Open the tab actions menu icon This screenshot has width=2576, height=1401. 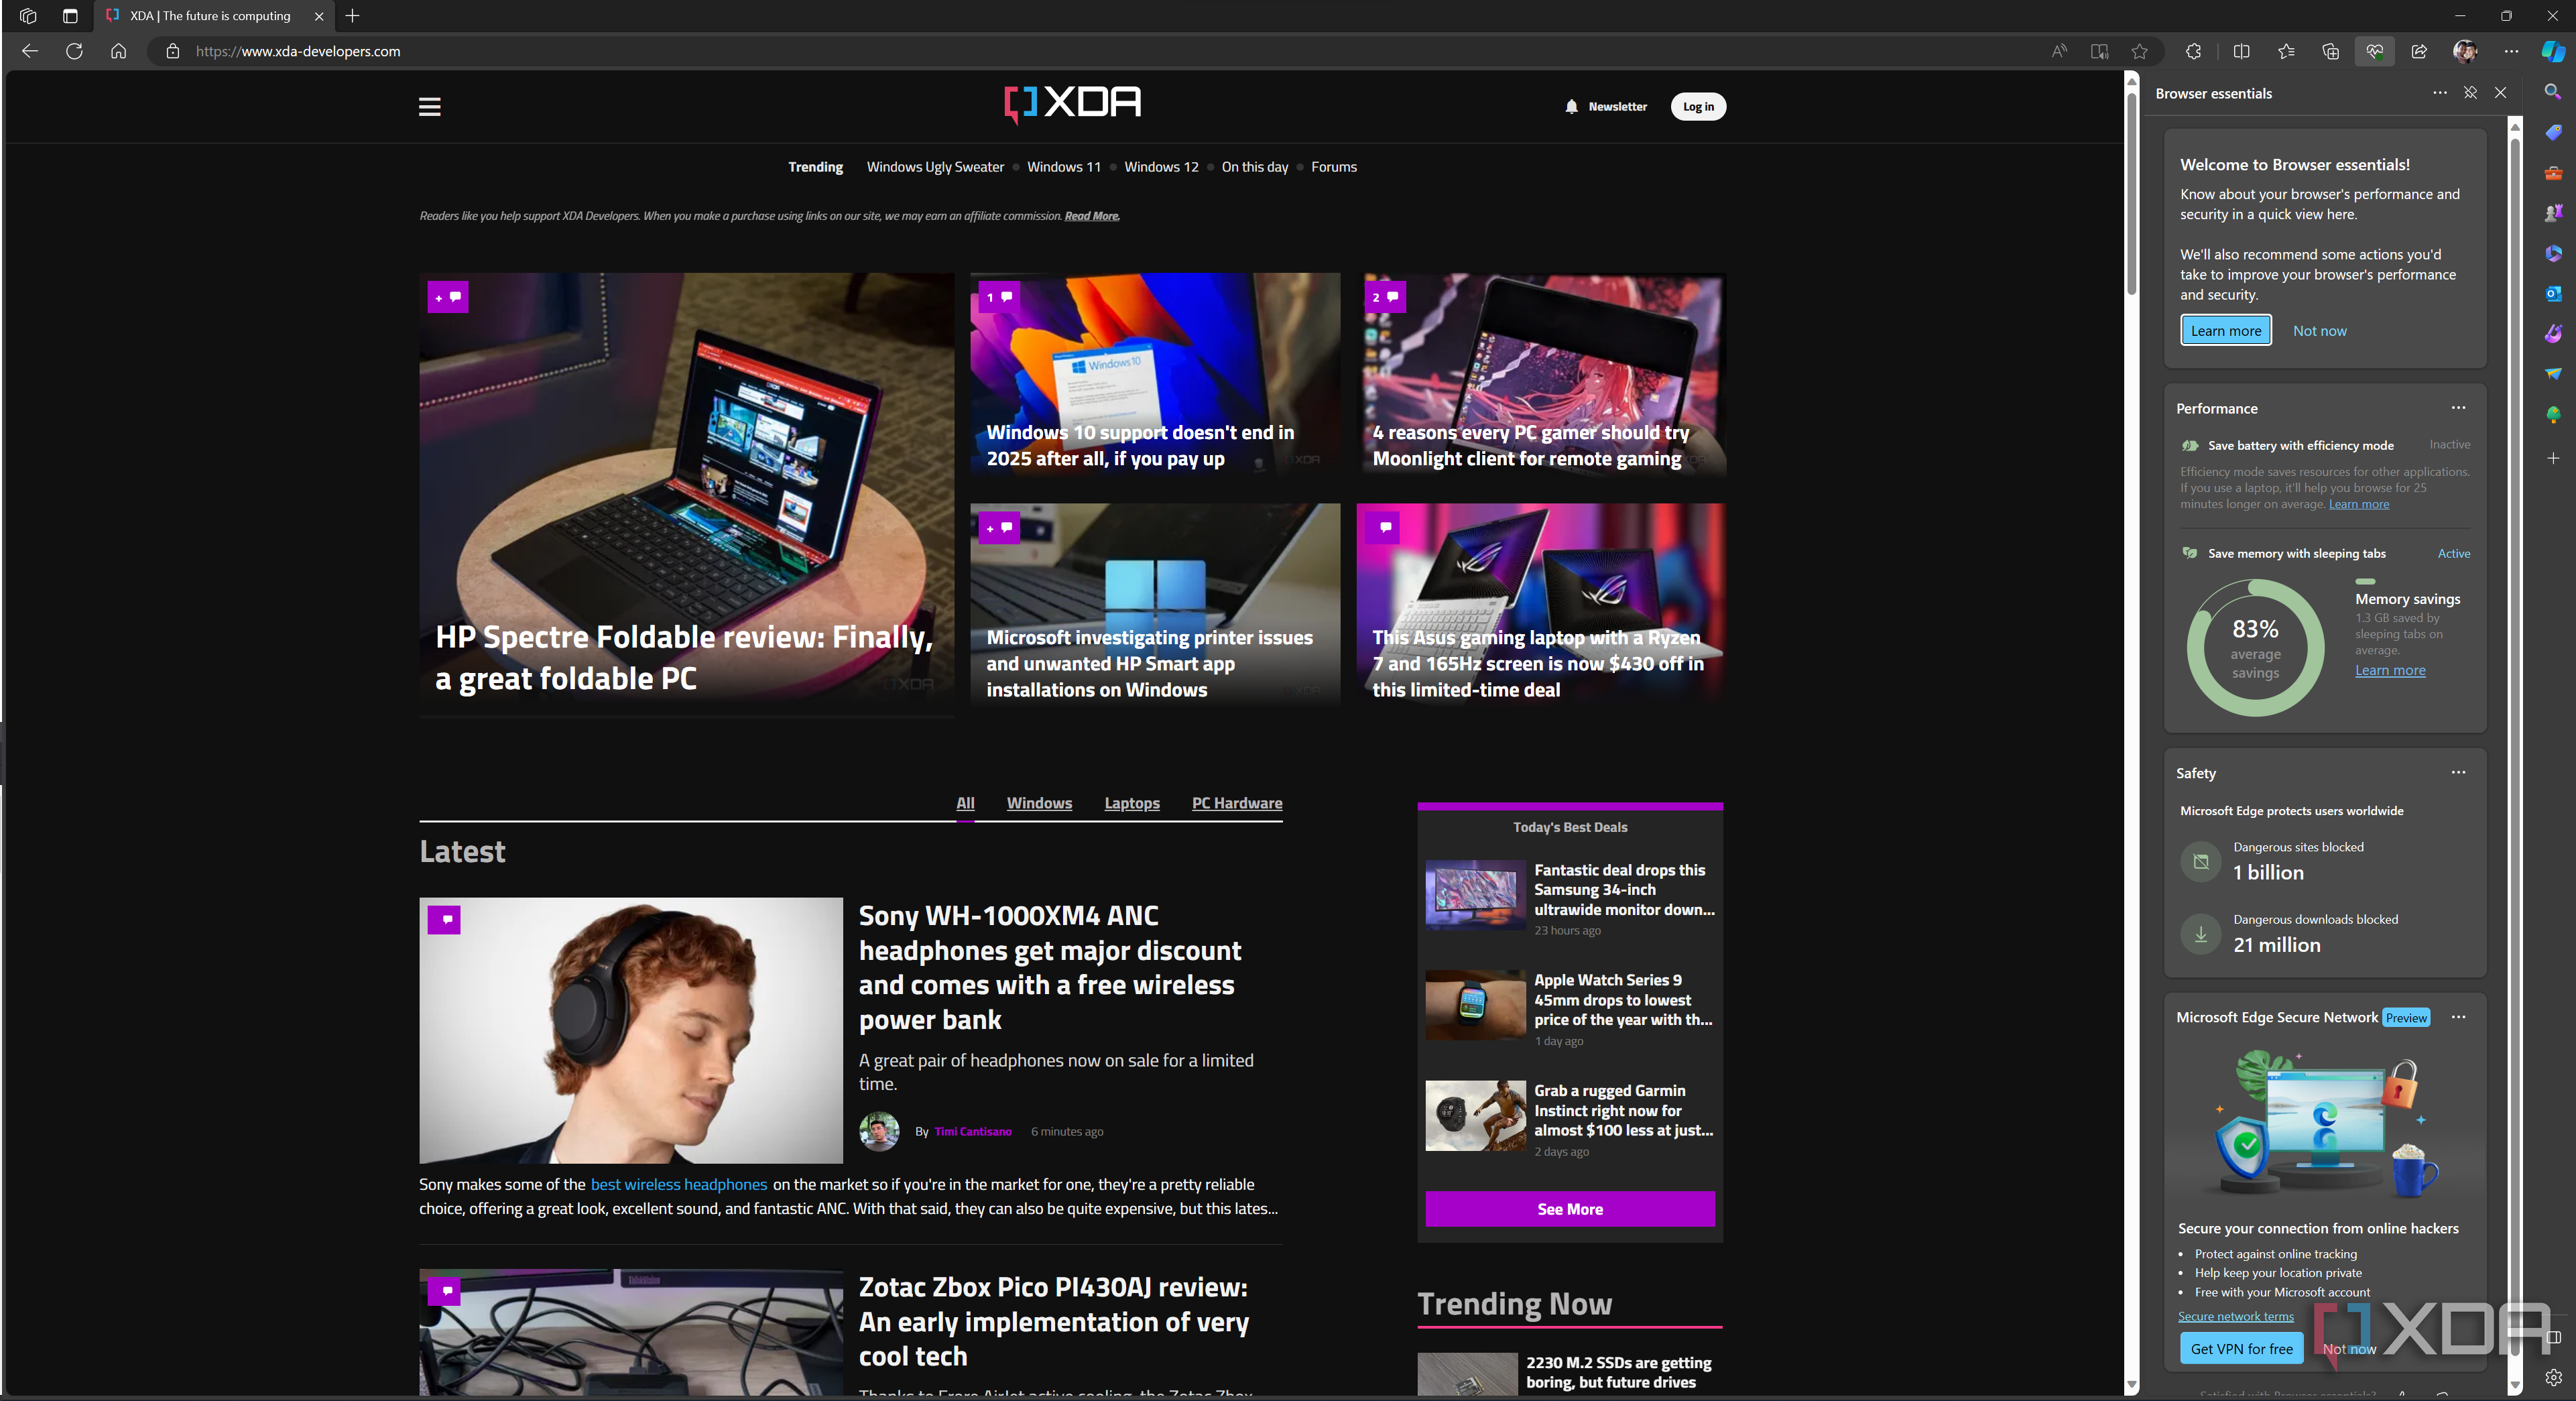click(69, 16)
